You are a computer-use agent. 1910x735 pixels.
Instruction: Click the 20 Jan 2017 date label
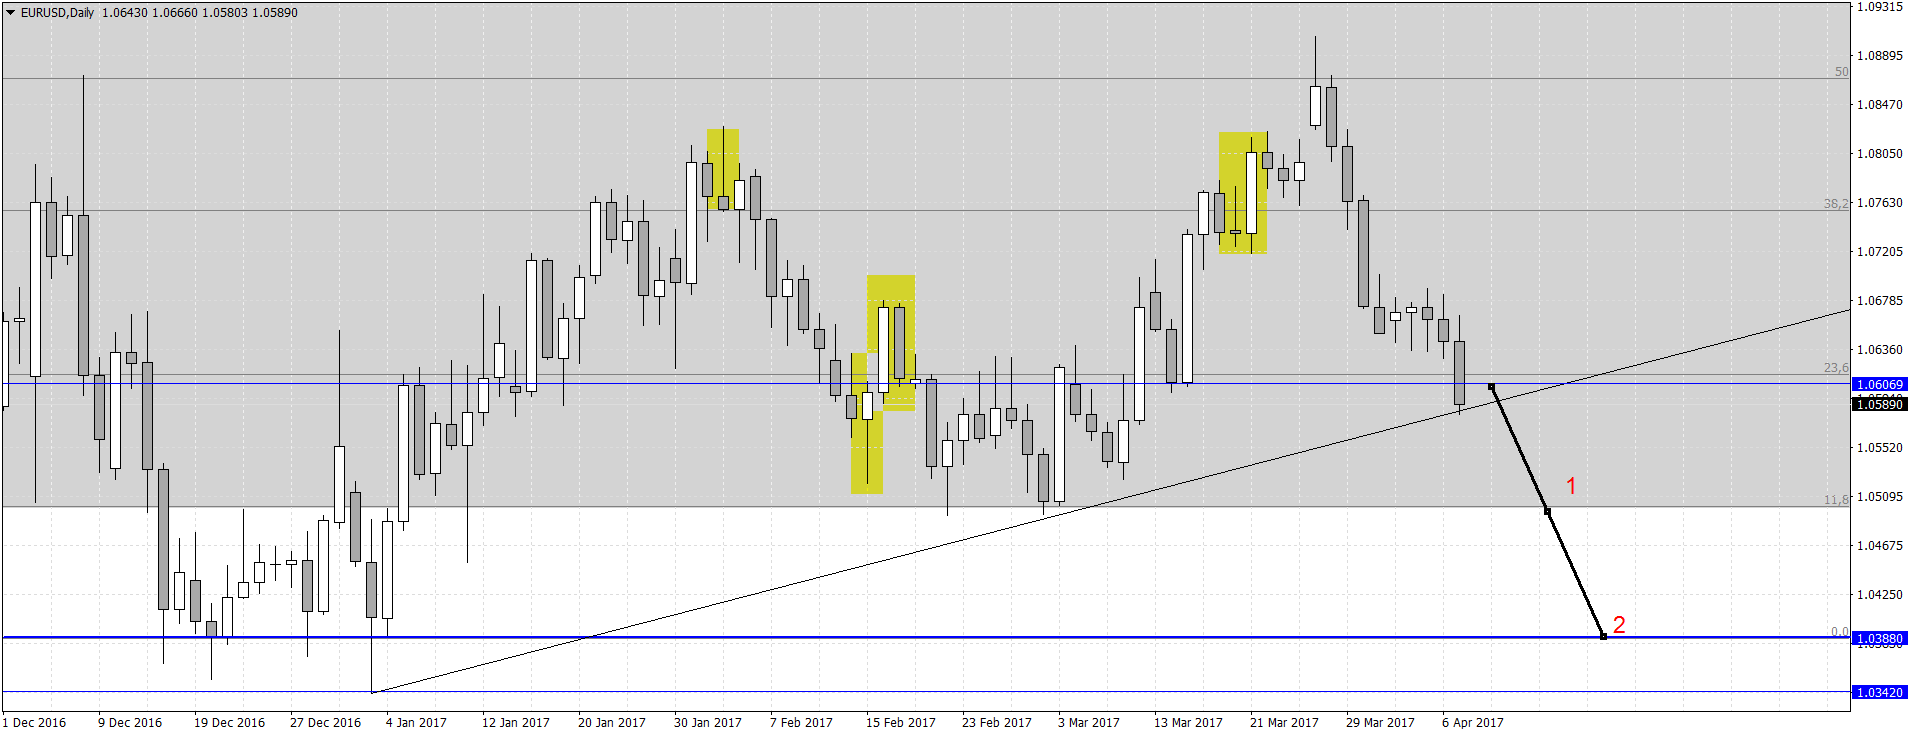(612, 723)
